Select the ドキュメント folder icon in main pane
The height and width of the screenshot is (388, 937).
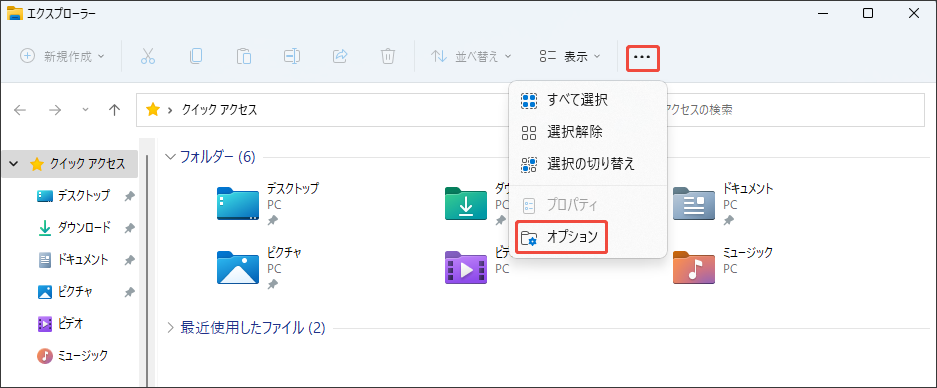694,203
